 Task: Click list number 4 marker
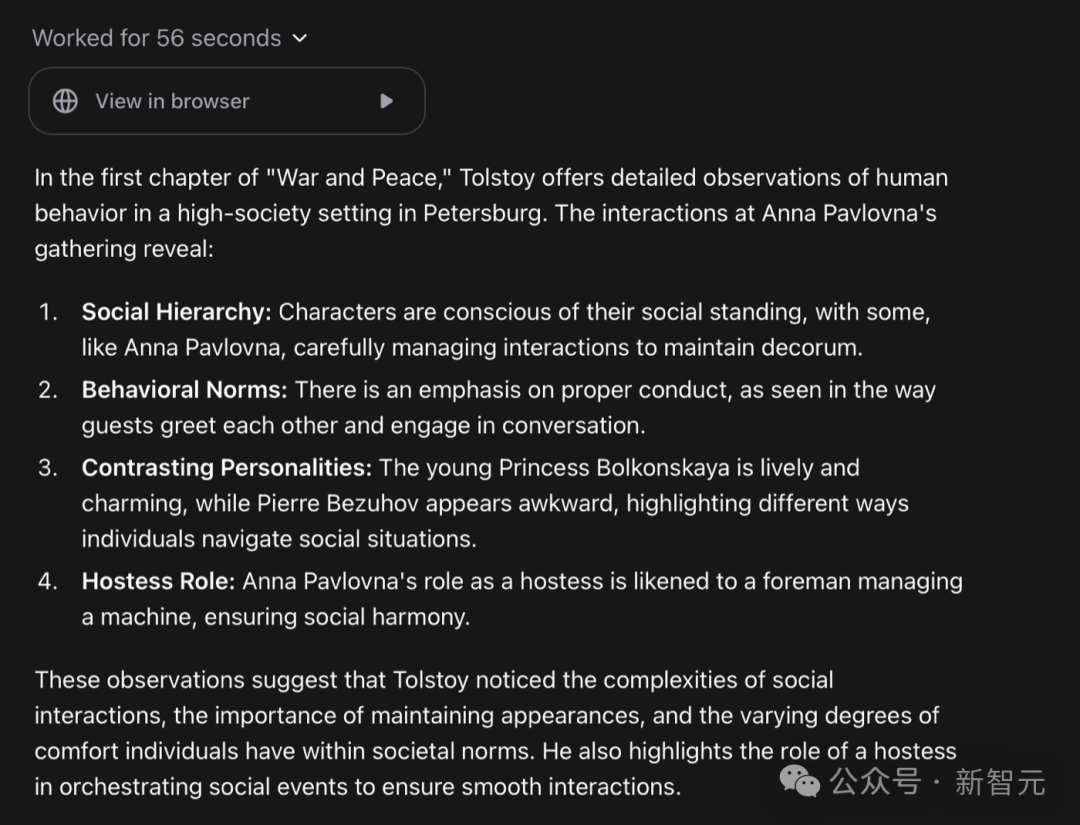48,581
